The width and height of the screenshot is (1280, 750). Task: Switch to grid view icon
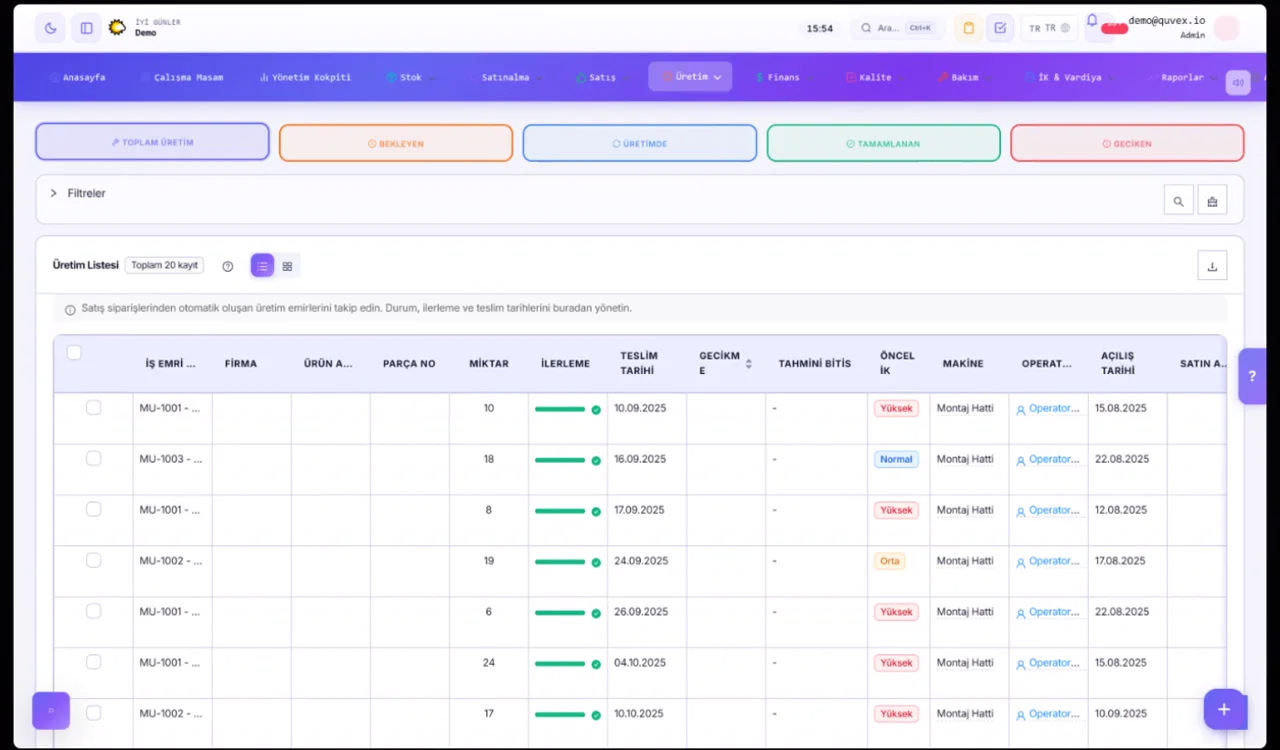coord(287,266)
